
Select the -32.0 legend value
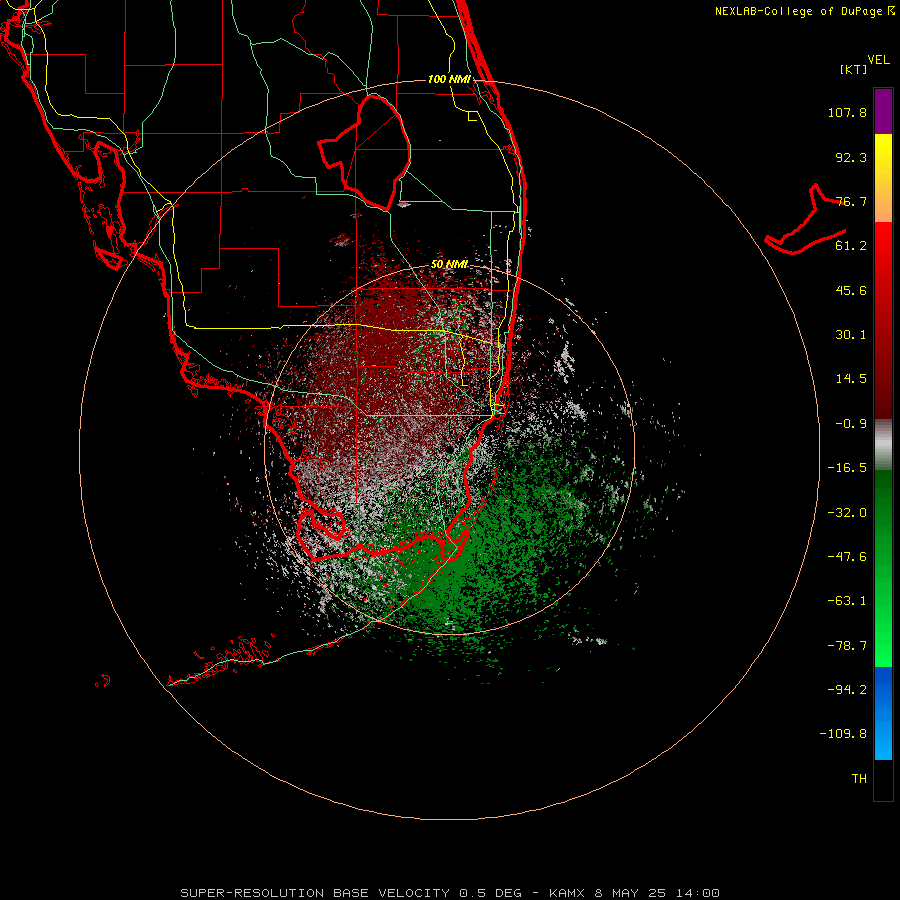(847, 513)
